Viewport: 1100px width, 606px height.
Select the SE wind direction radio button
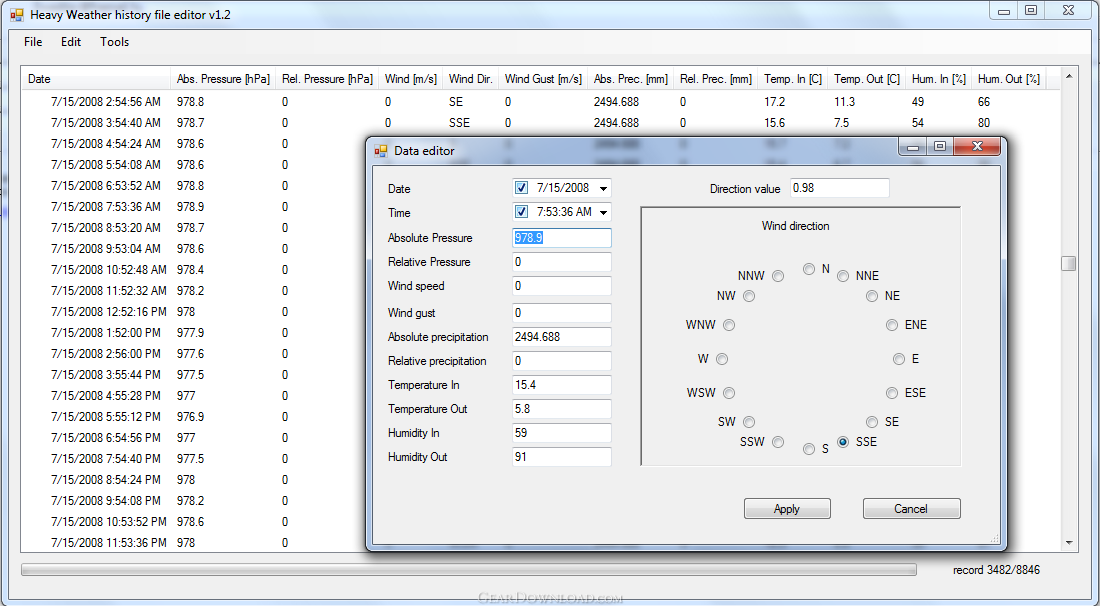(x=872, y=422)
